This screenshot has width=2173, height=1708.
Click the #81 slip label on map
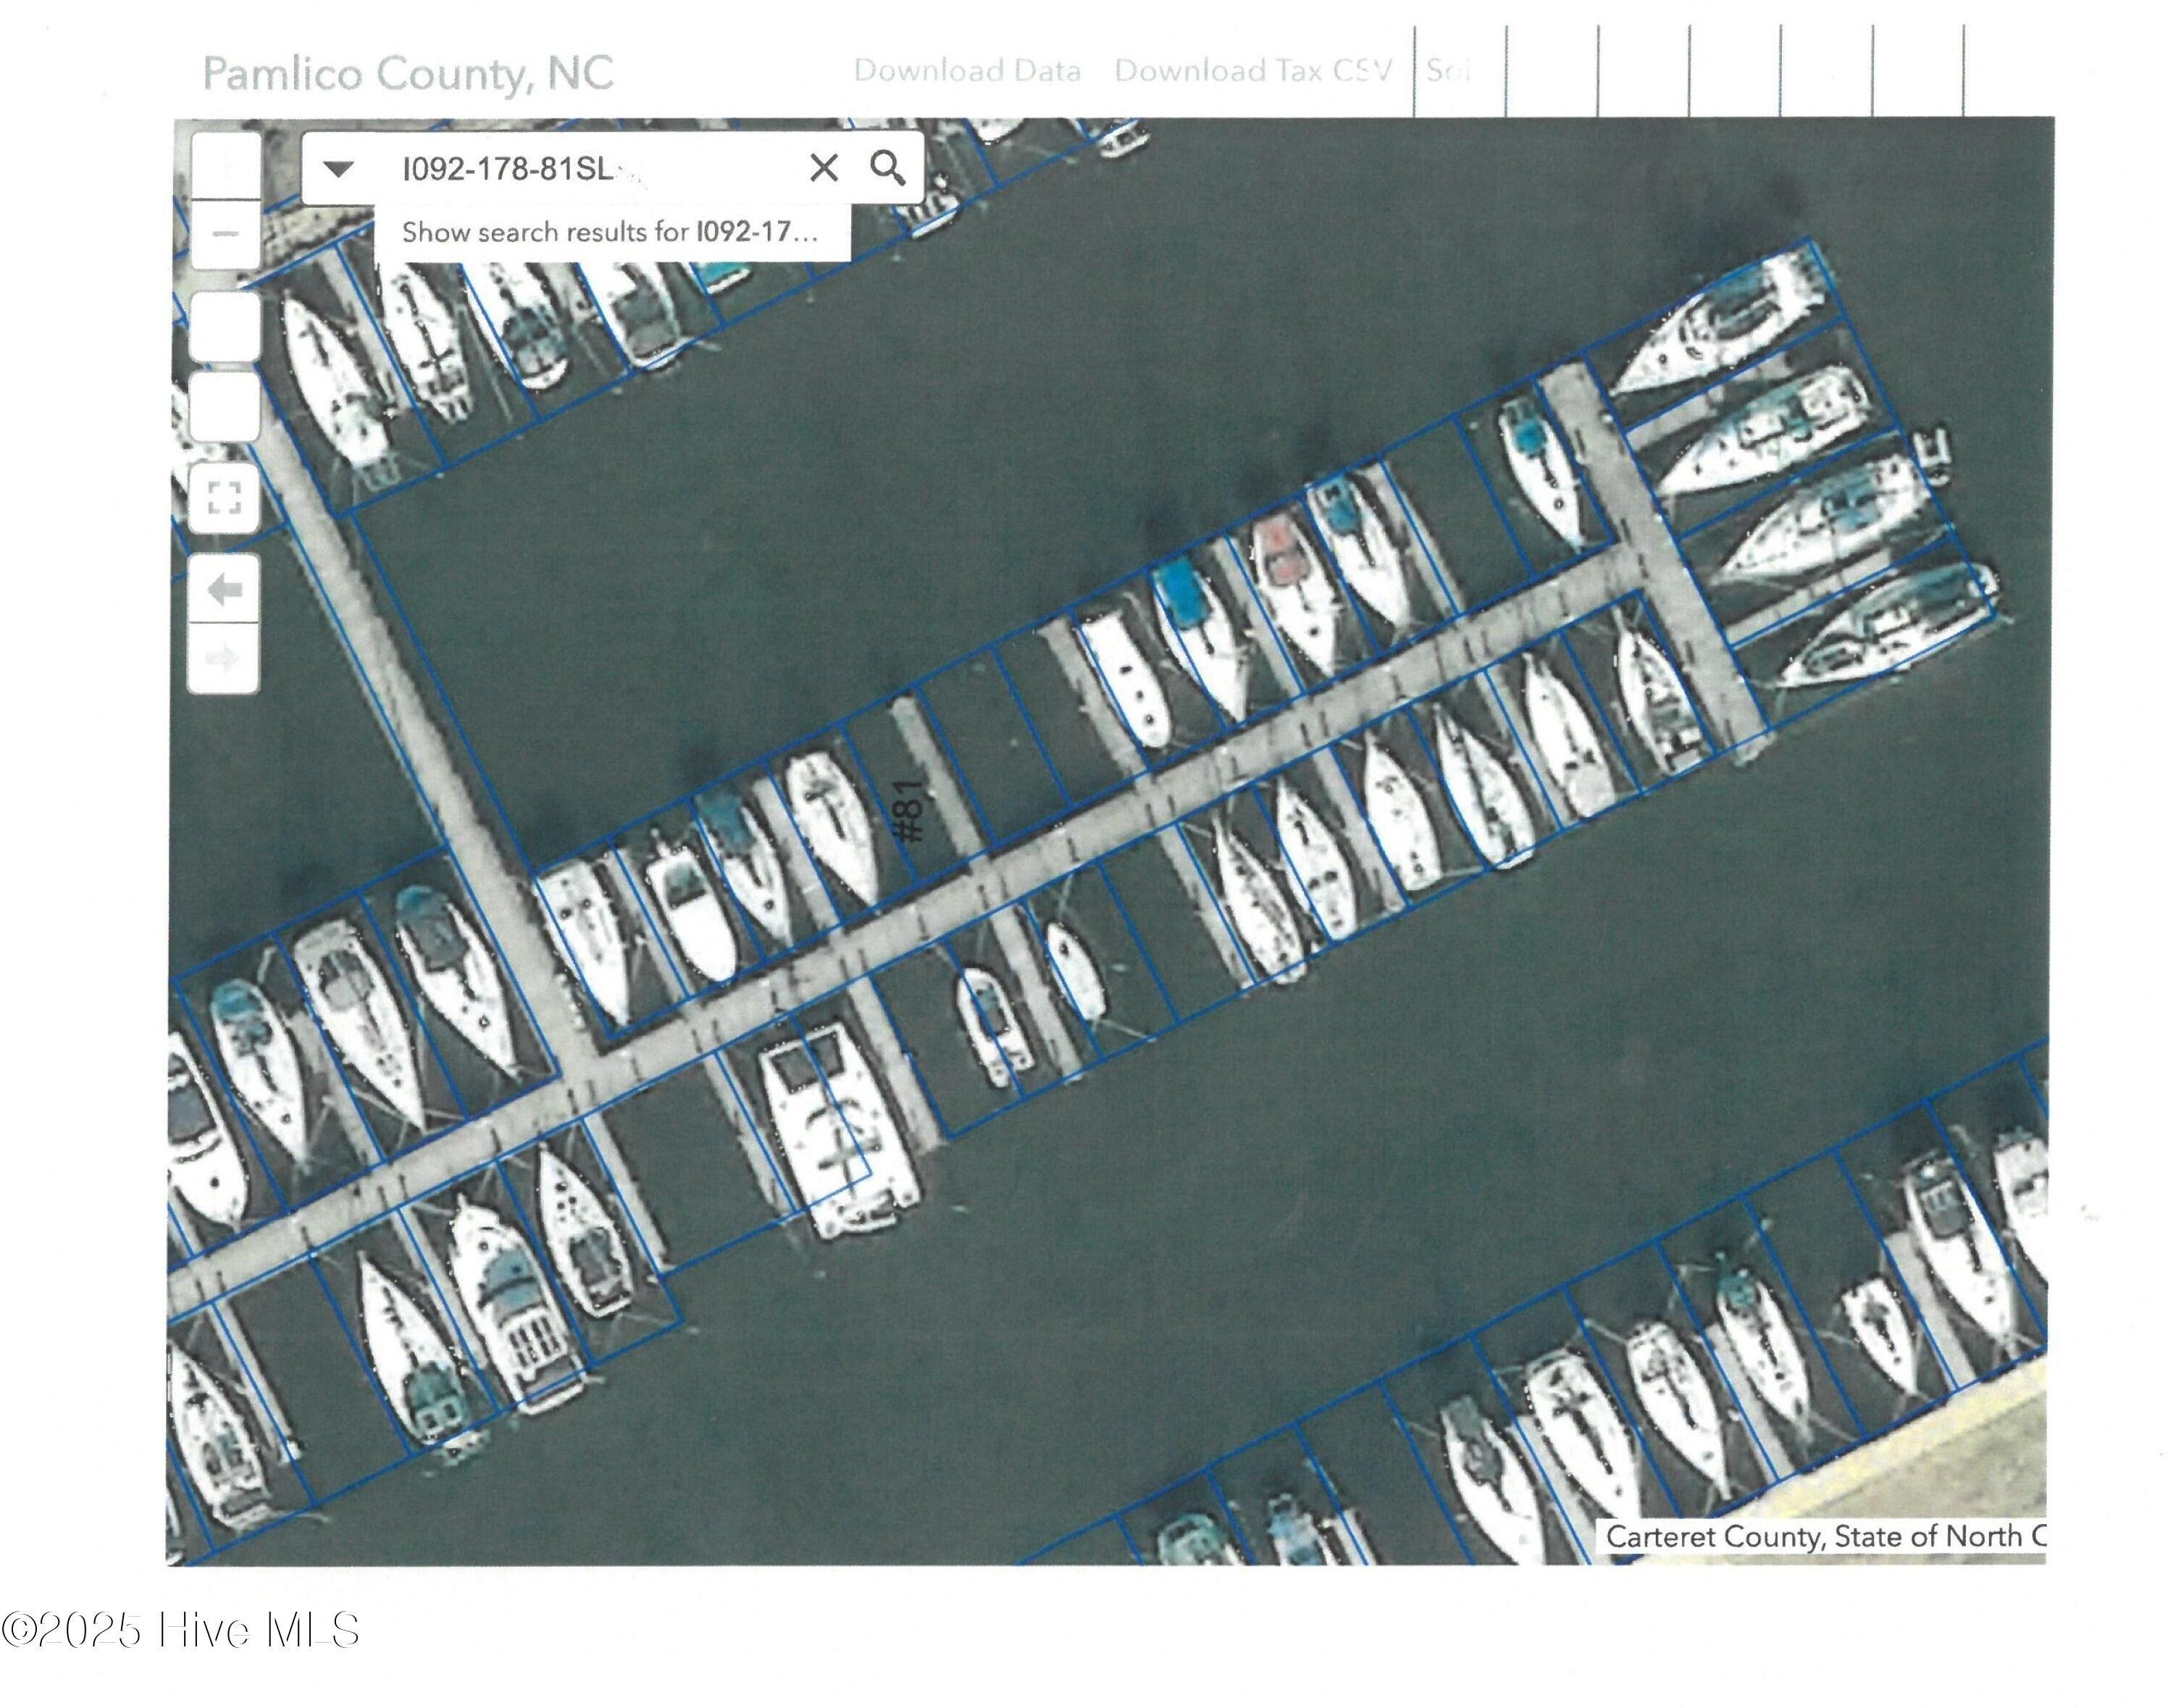point(908,810)
